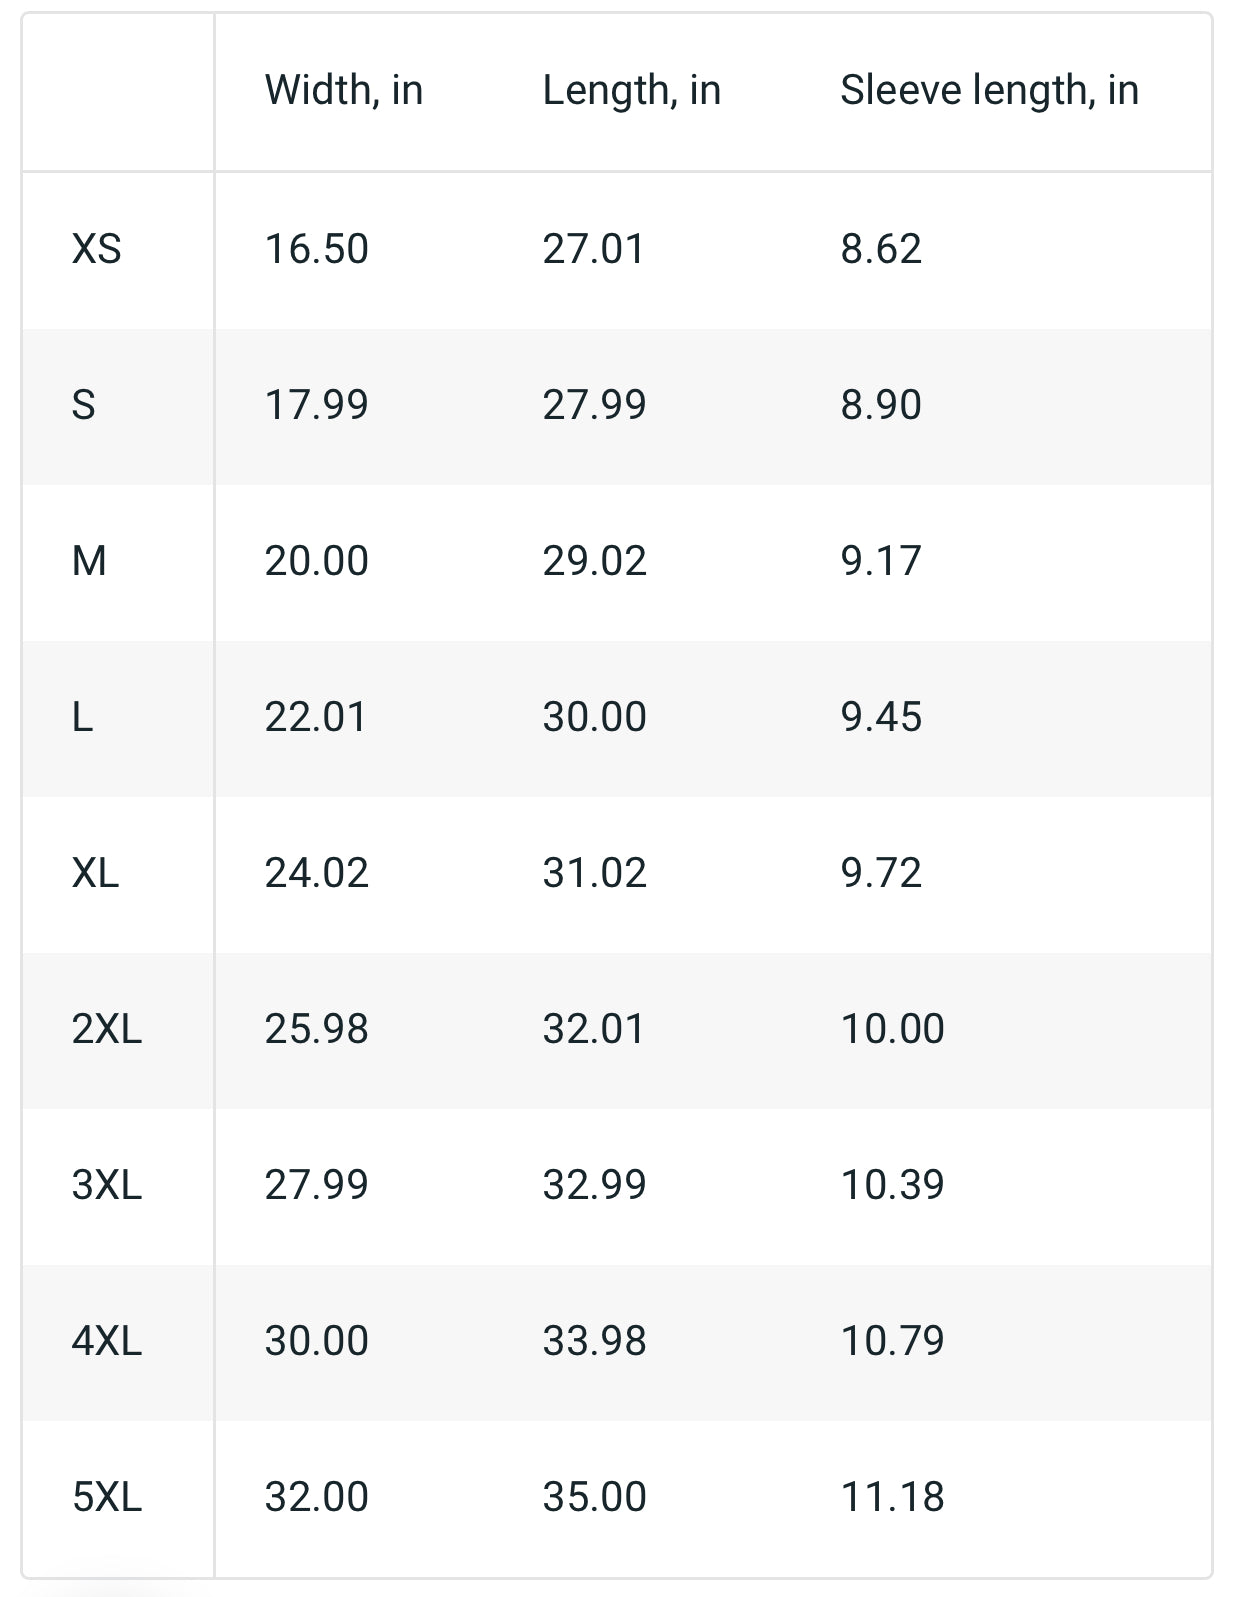This screenshot has width=1233, height=1597.
Task: Click the "Width, in" column header
Action: point(343,90)
